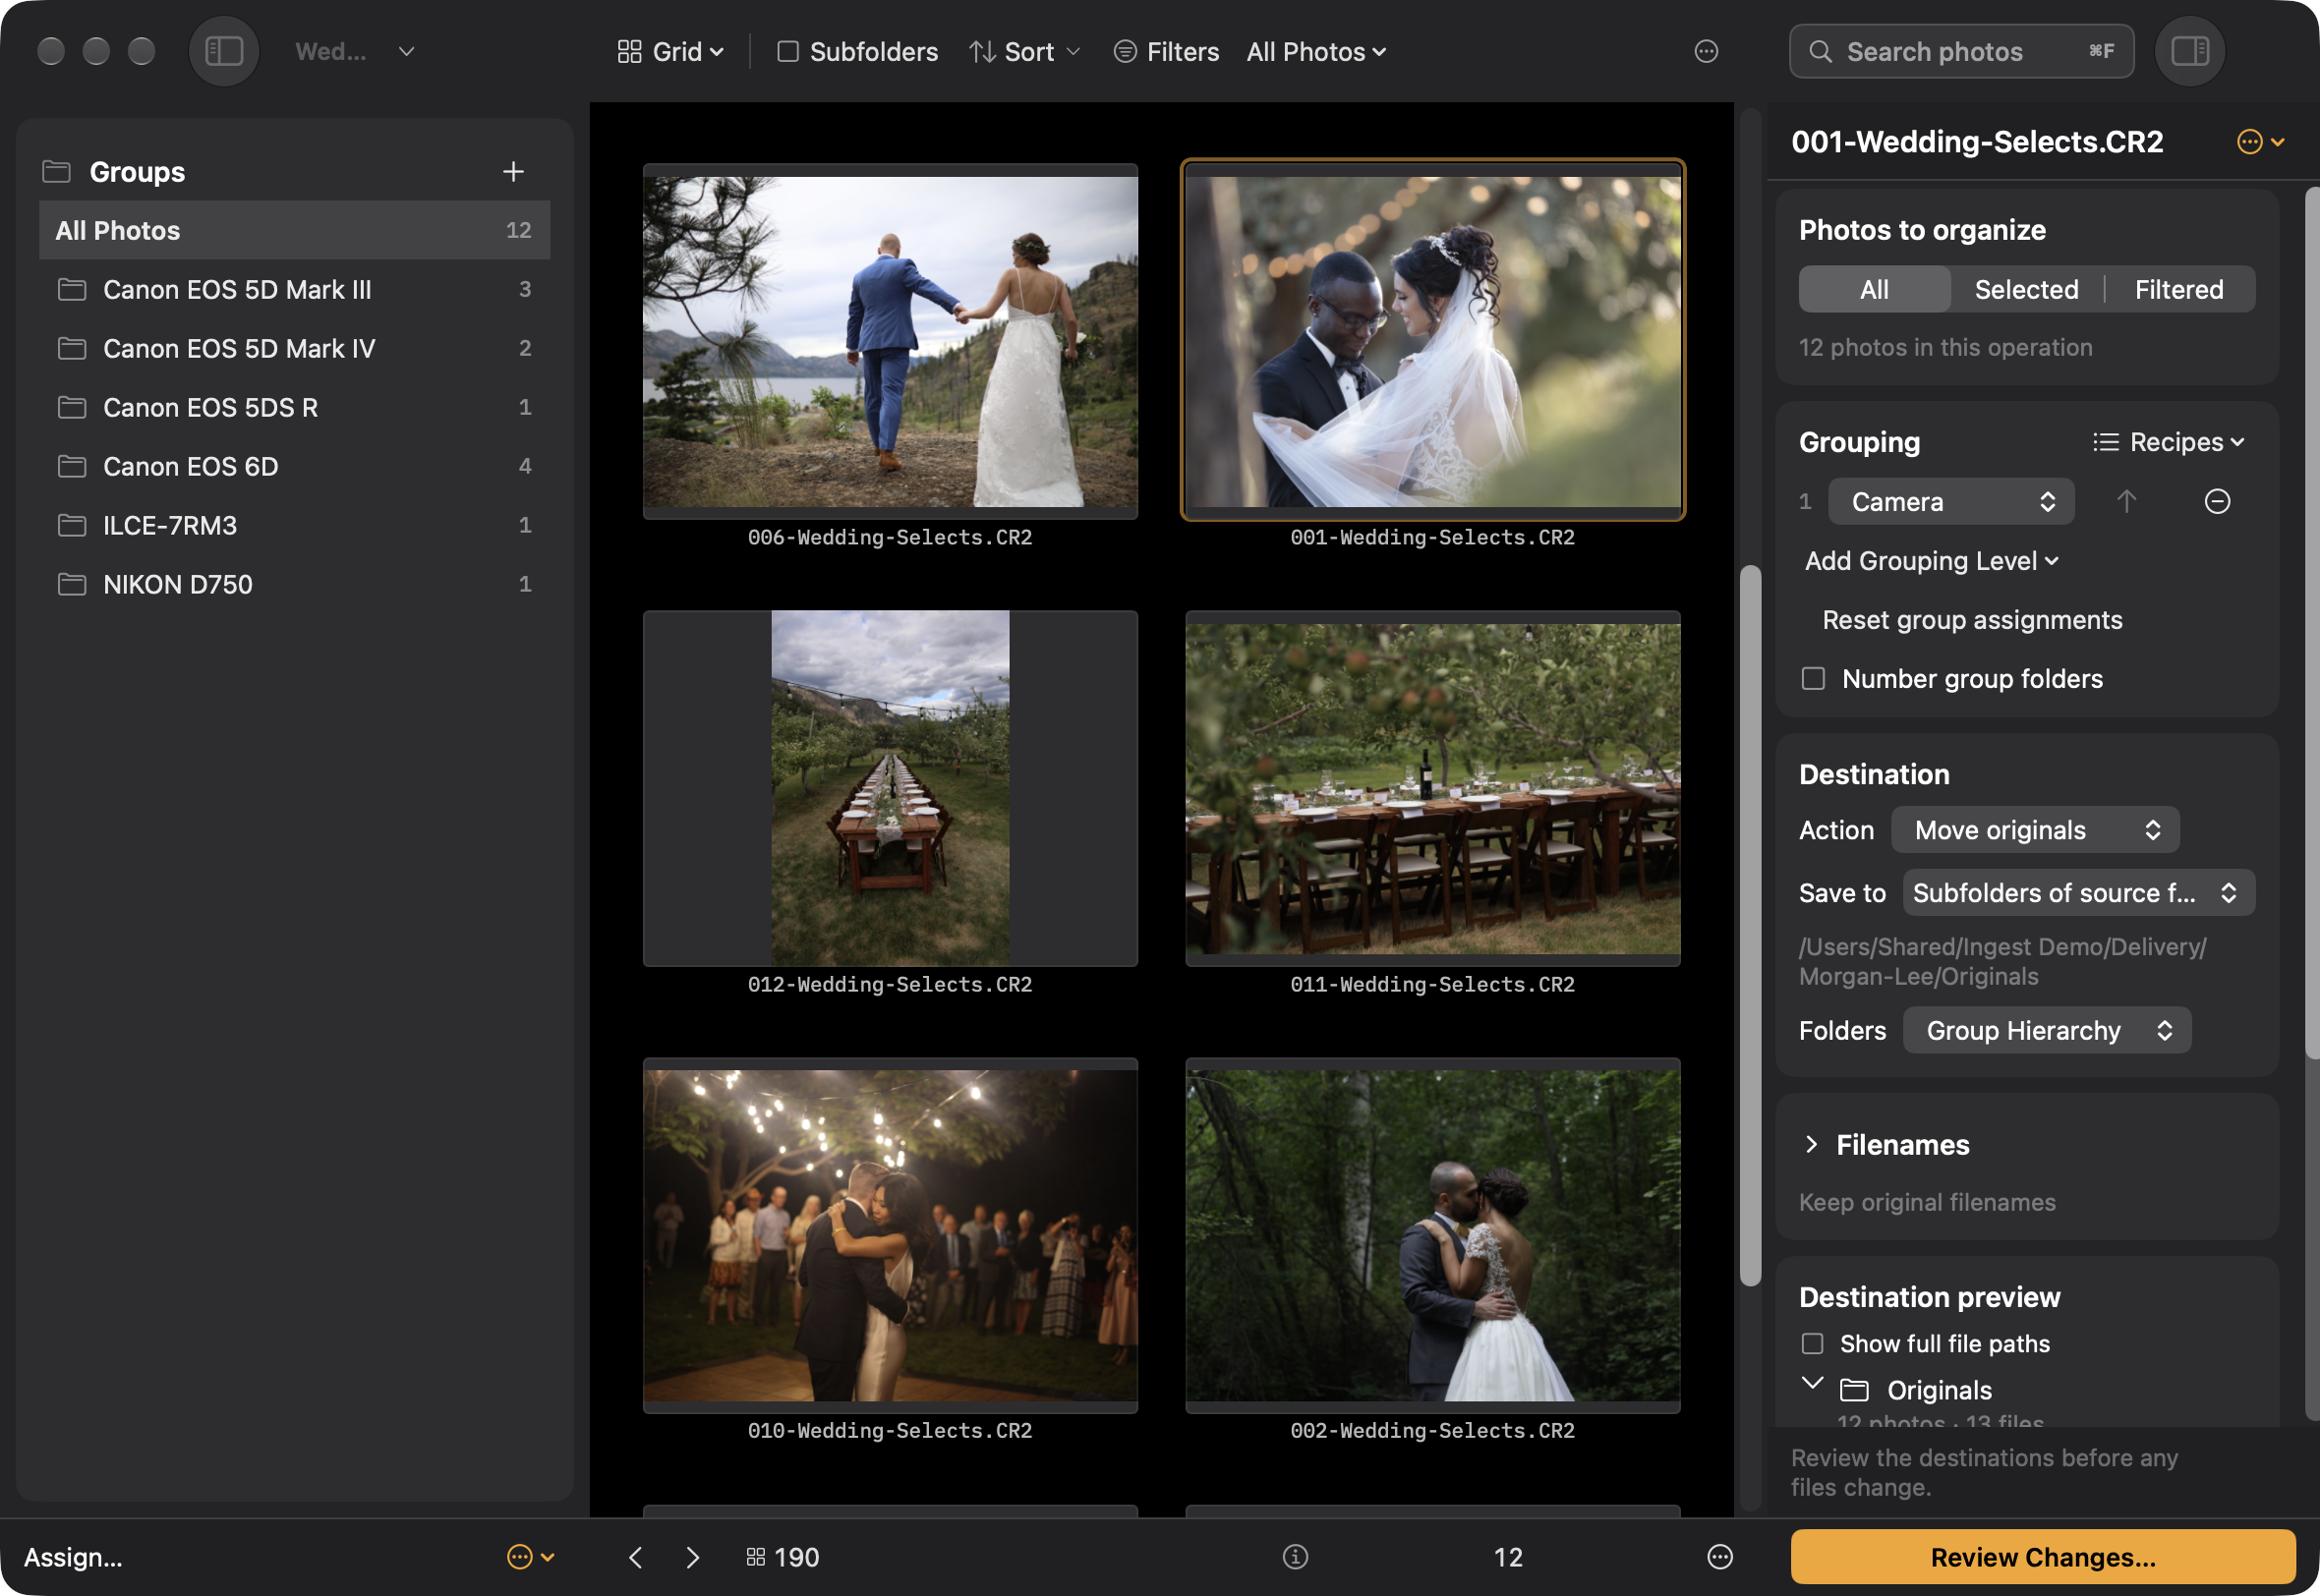Open Sort options in toolbar

[x=1025, y=51]
